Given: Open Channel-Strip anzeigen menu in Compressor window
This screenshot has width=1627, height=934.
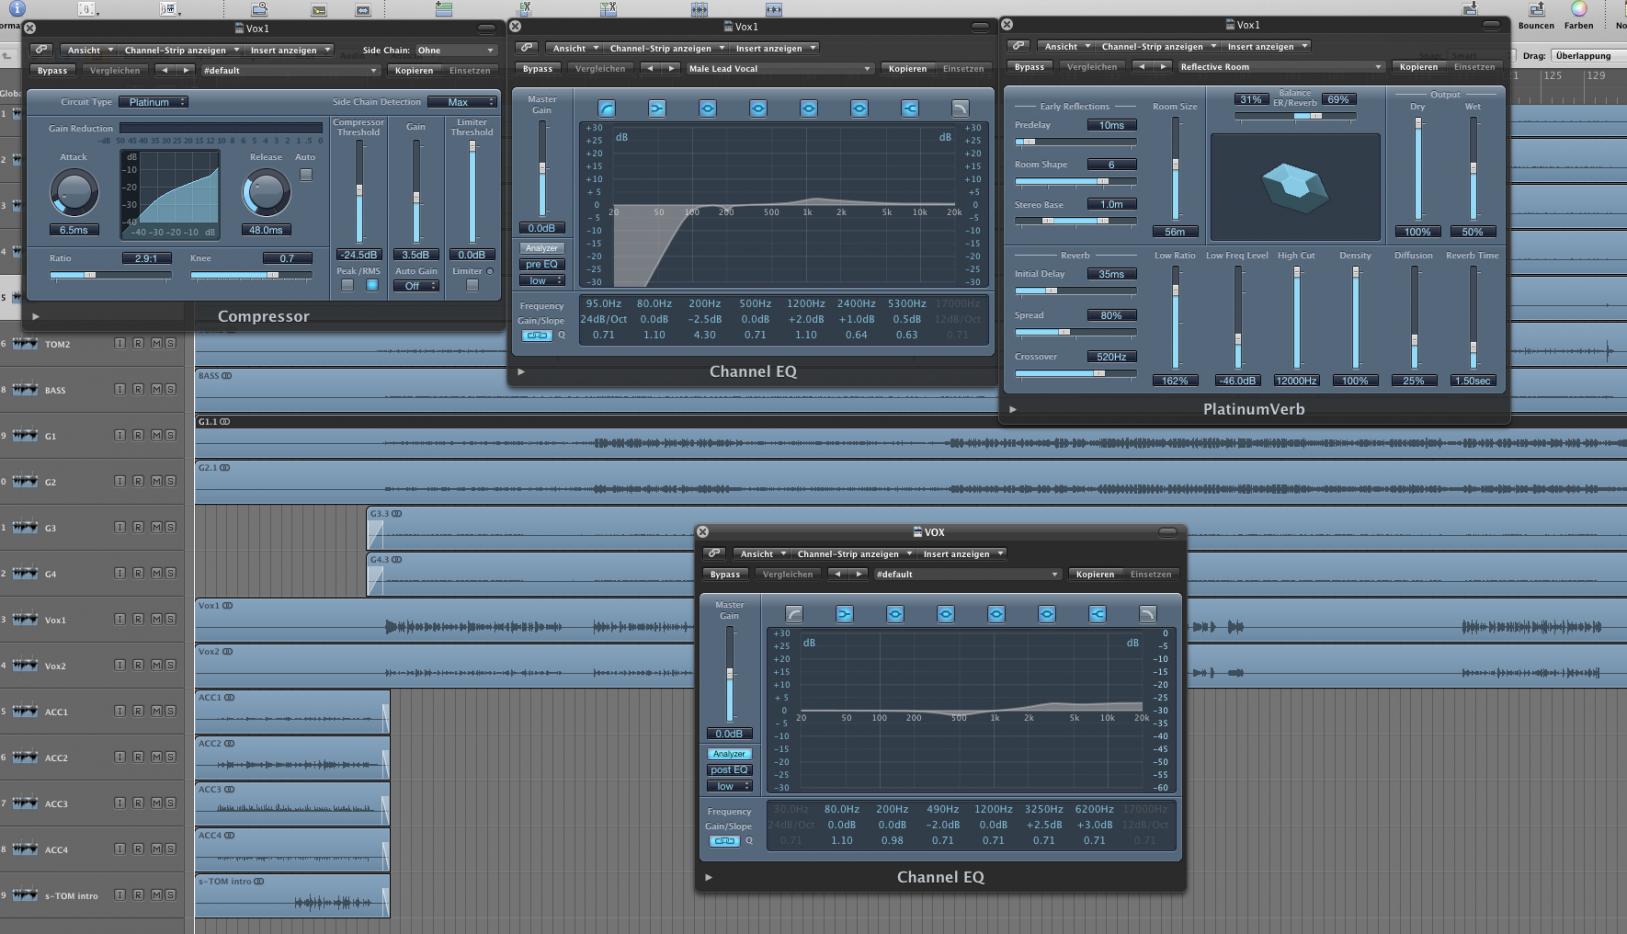Looking at the screenshot, I should pos(182,50).
